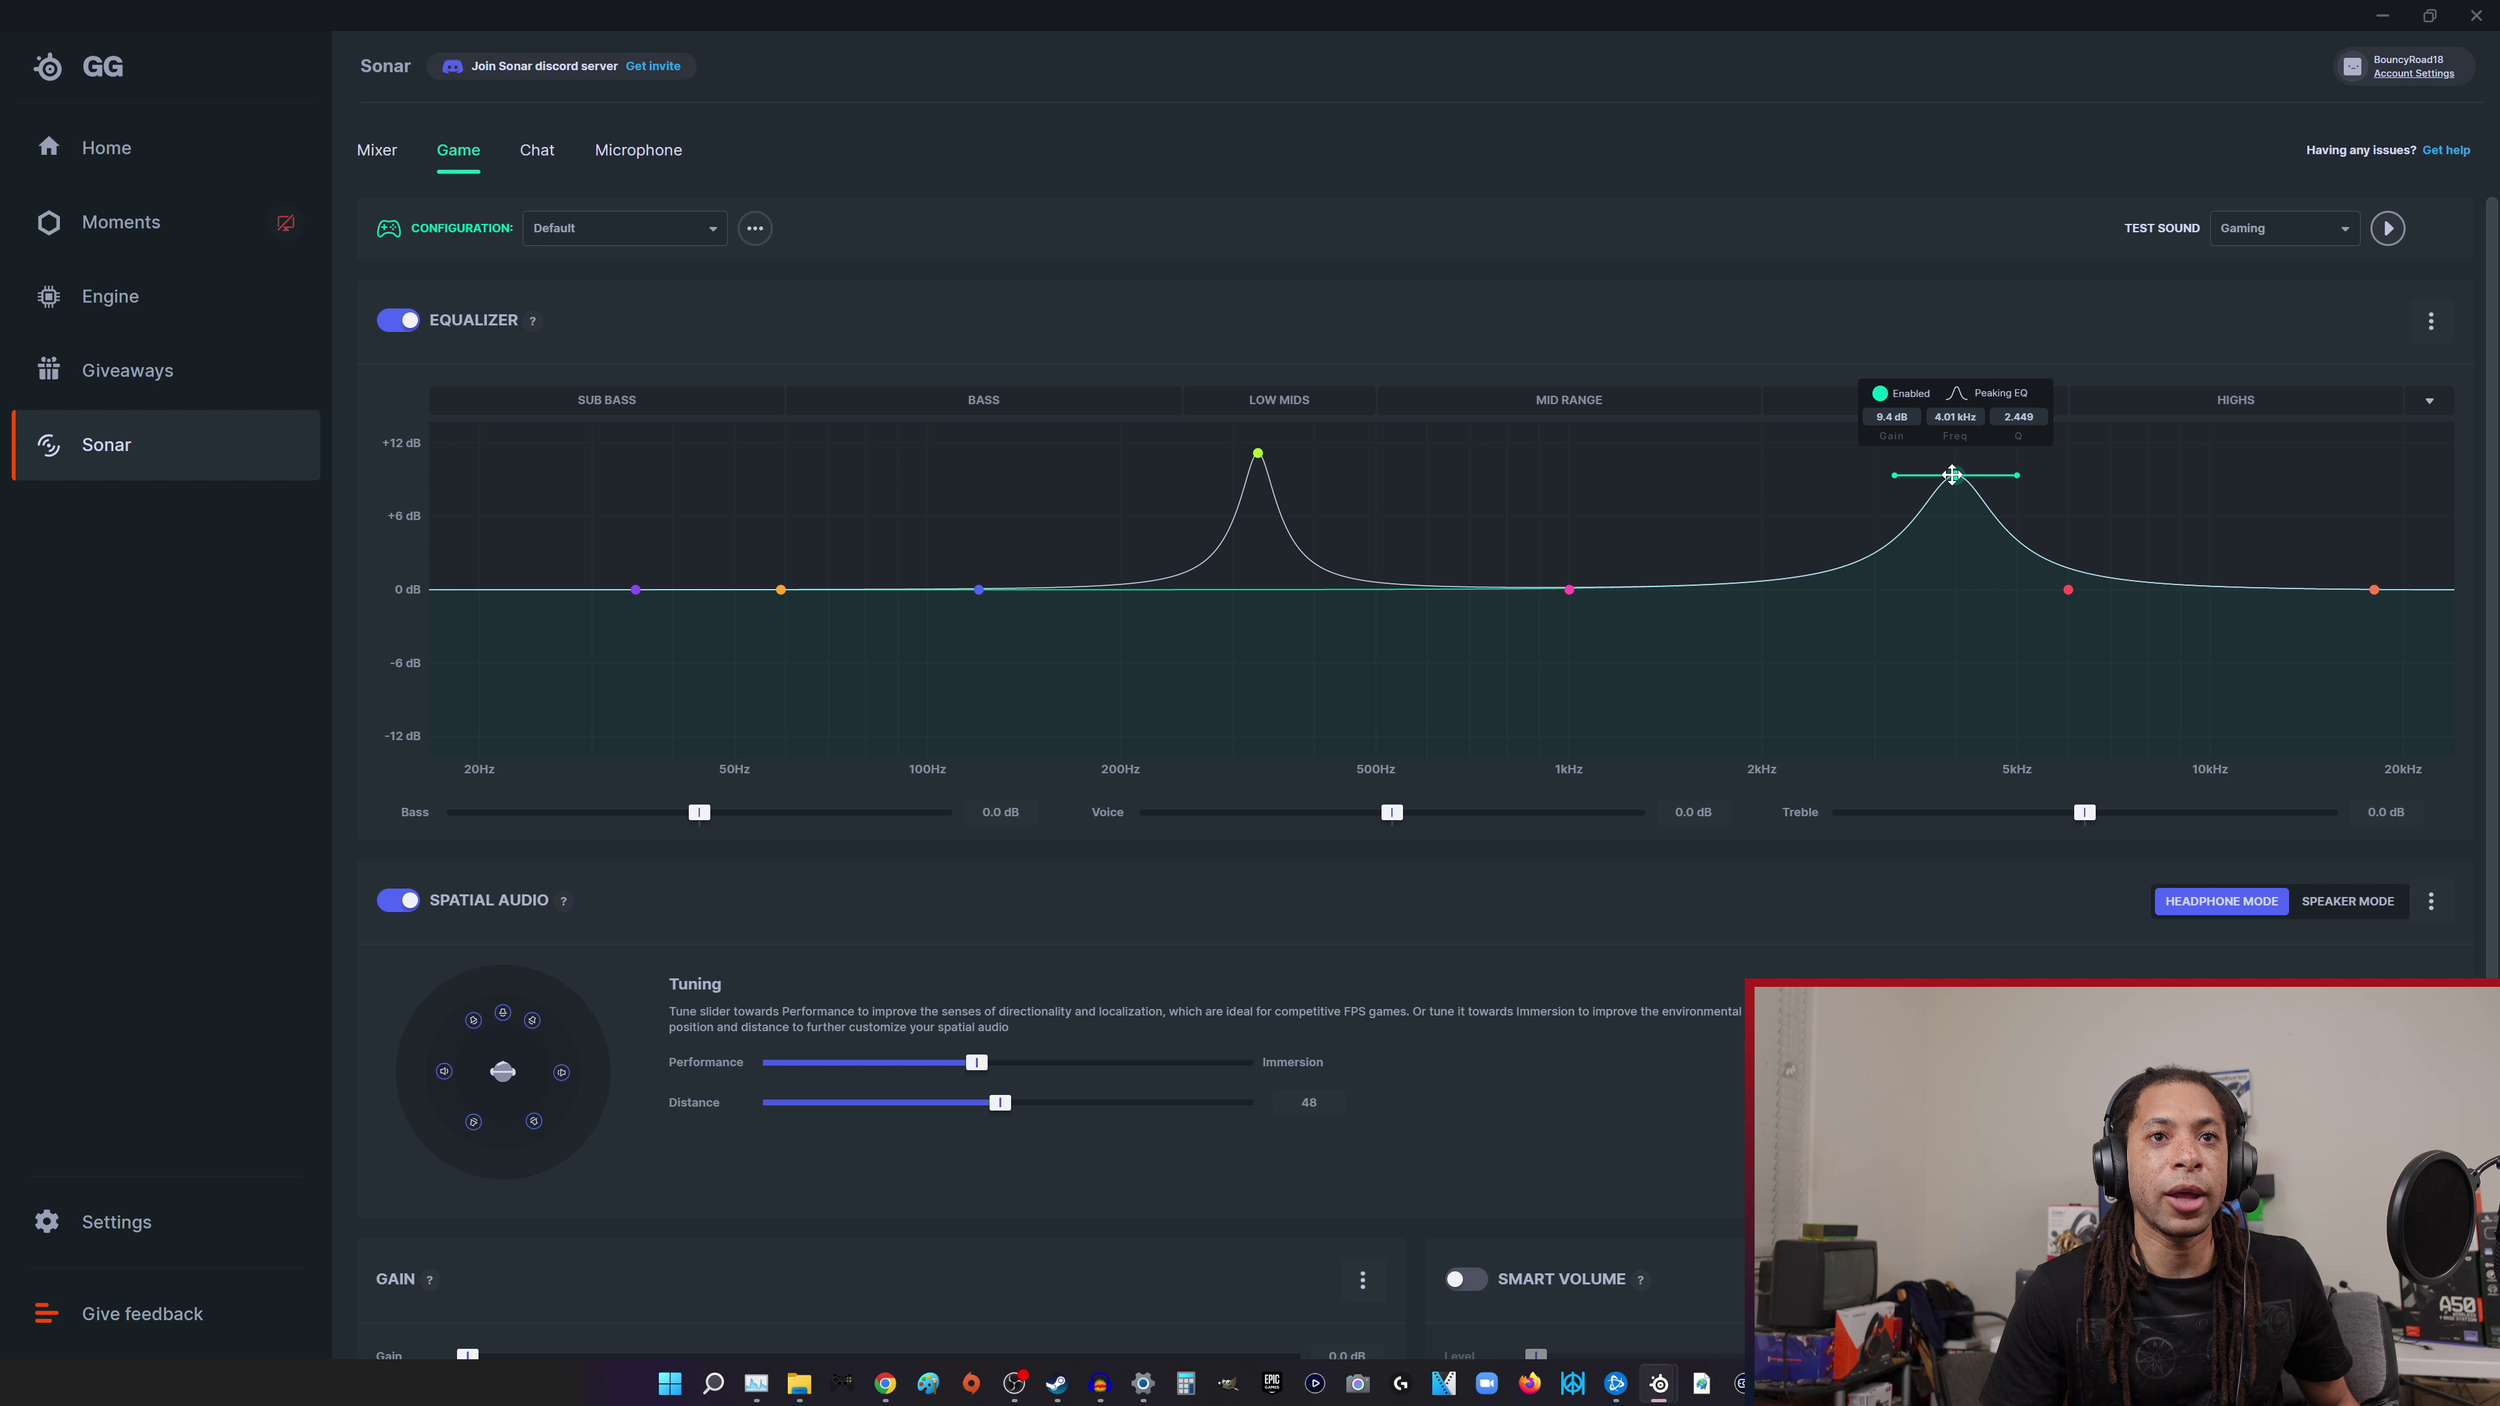Click the head icon in the spatial diagram
Screen dimensions: 2500x1406
[x=503, y=1072]
